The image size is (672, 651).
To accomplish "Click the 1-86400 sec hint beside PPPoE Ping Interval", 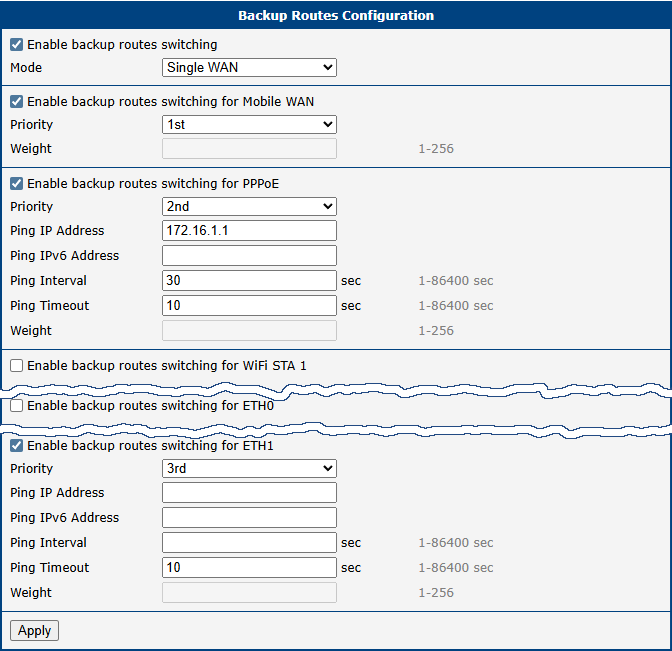I will point(456,281).
